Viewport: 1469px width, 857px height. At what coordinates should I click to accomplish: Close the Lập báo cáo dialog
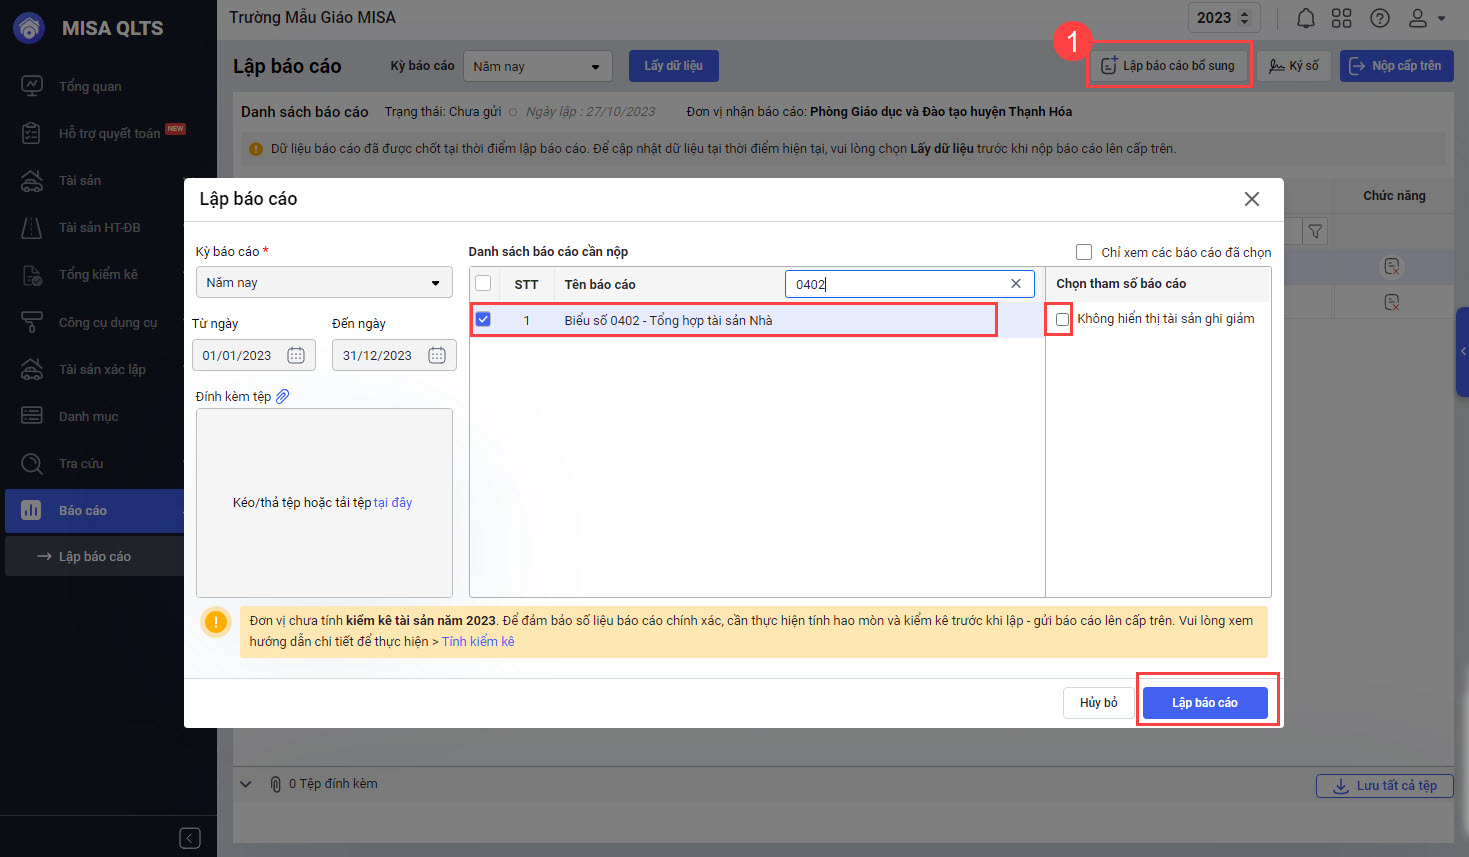[1252, 199]
